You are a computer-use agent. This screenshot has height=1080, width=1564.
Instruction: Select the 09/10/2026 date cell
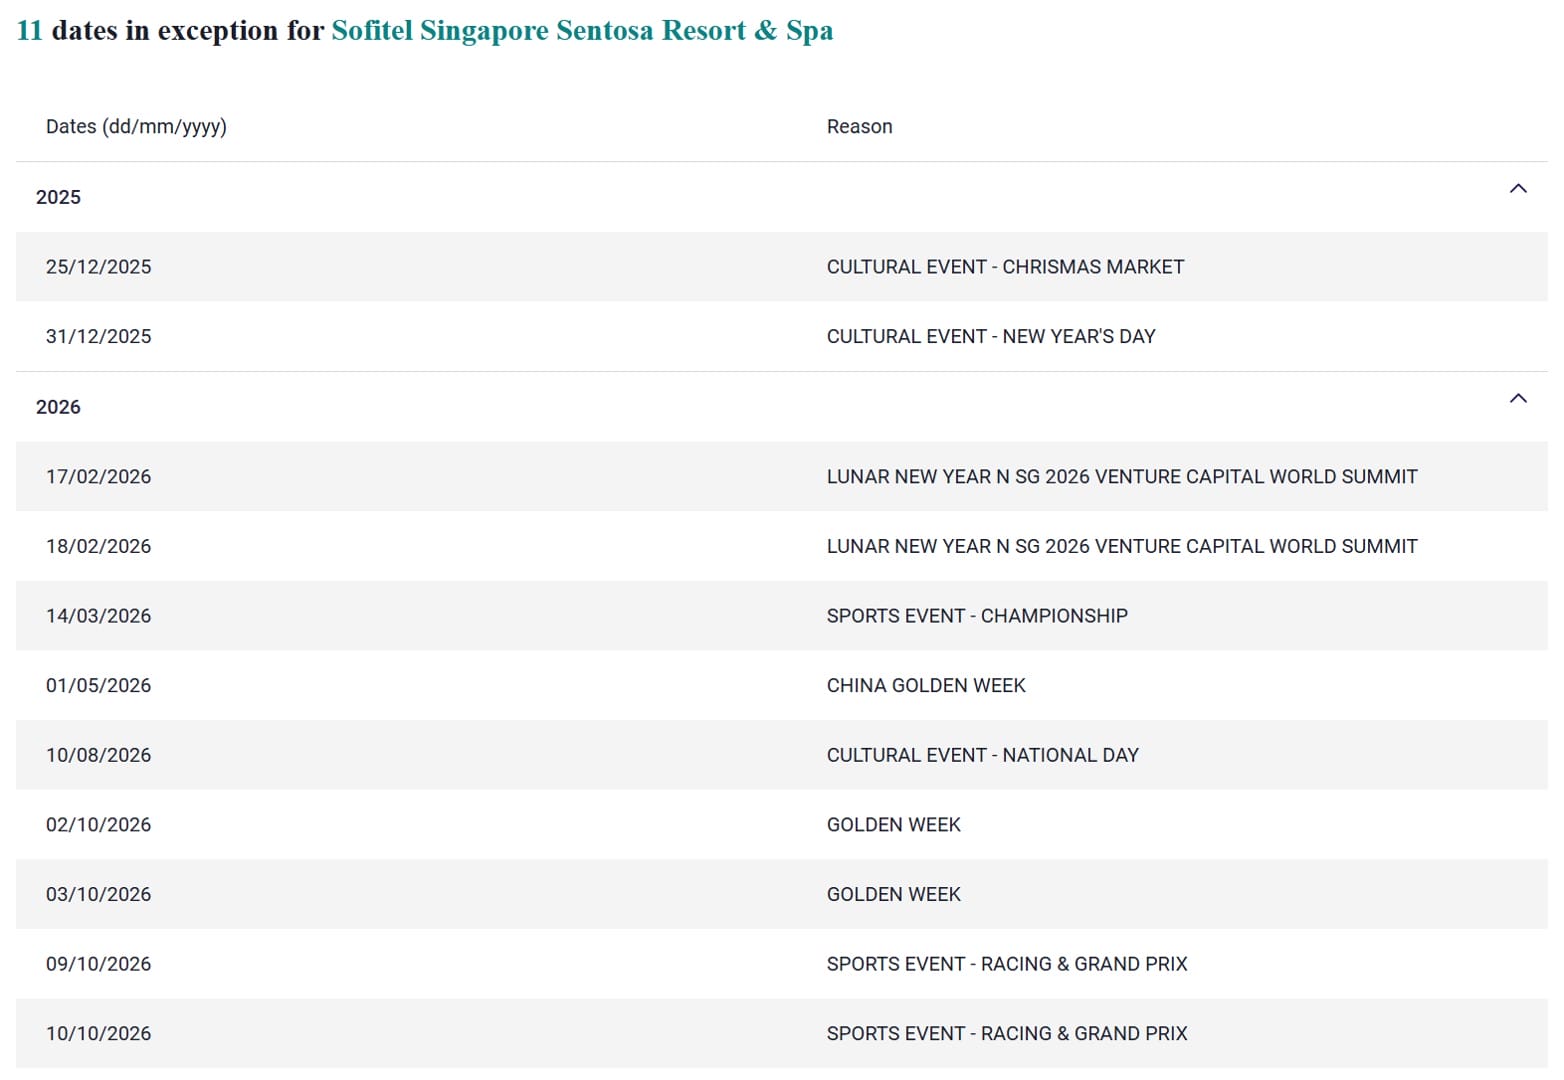click(98, 965)
